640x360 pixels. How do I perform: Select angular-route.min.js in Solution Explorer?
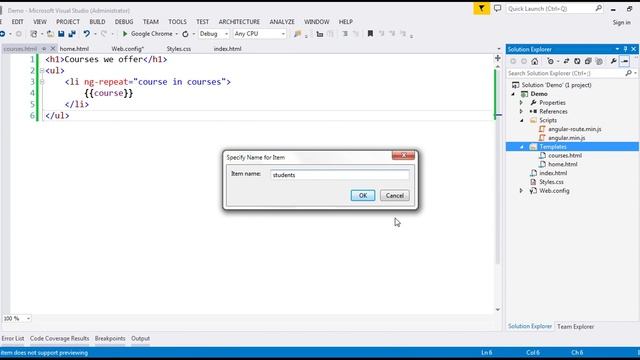[575, 129]
